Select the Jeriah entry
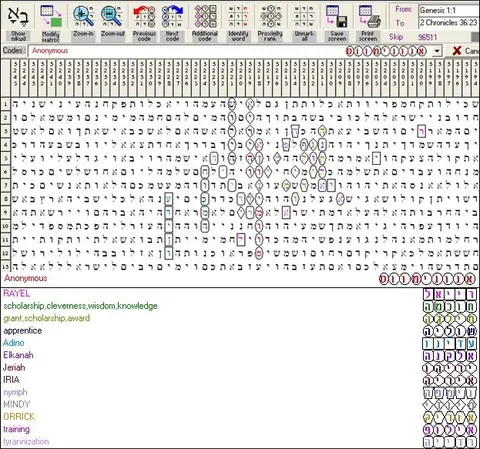 click(x=14, y=367)
